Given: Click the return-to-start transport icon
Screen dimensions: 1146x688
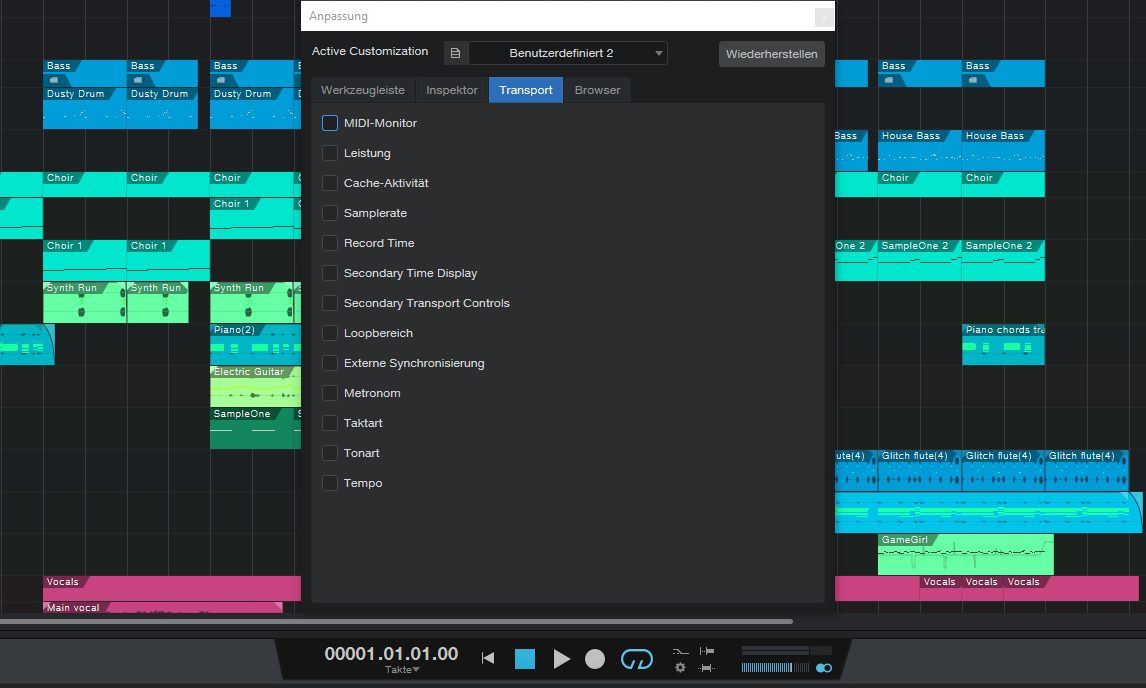Looking at the screenshot, I should click(488, 658).
